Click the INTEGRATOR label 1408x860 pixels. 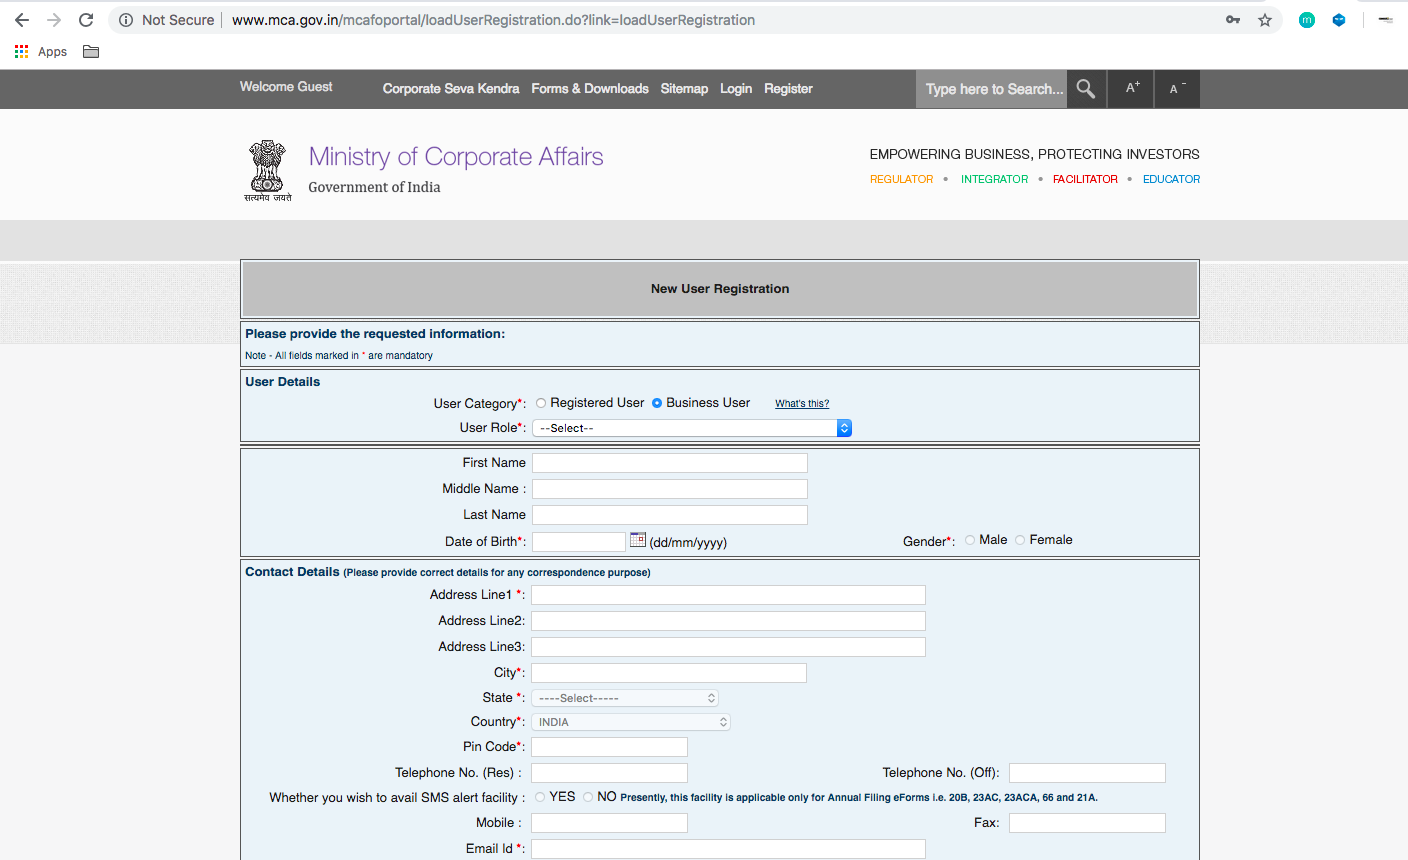click(x=994, y=179)
